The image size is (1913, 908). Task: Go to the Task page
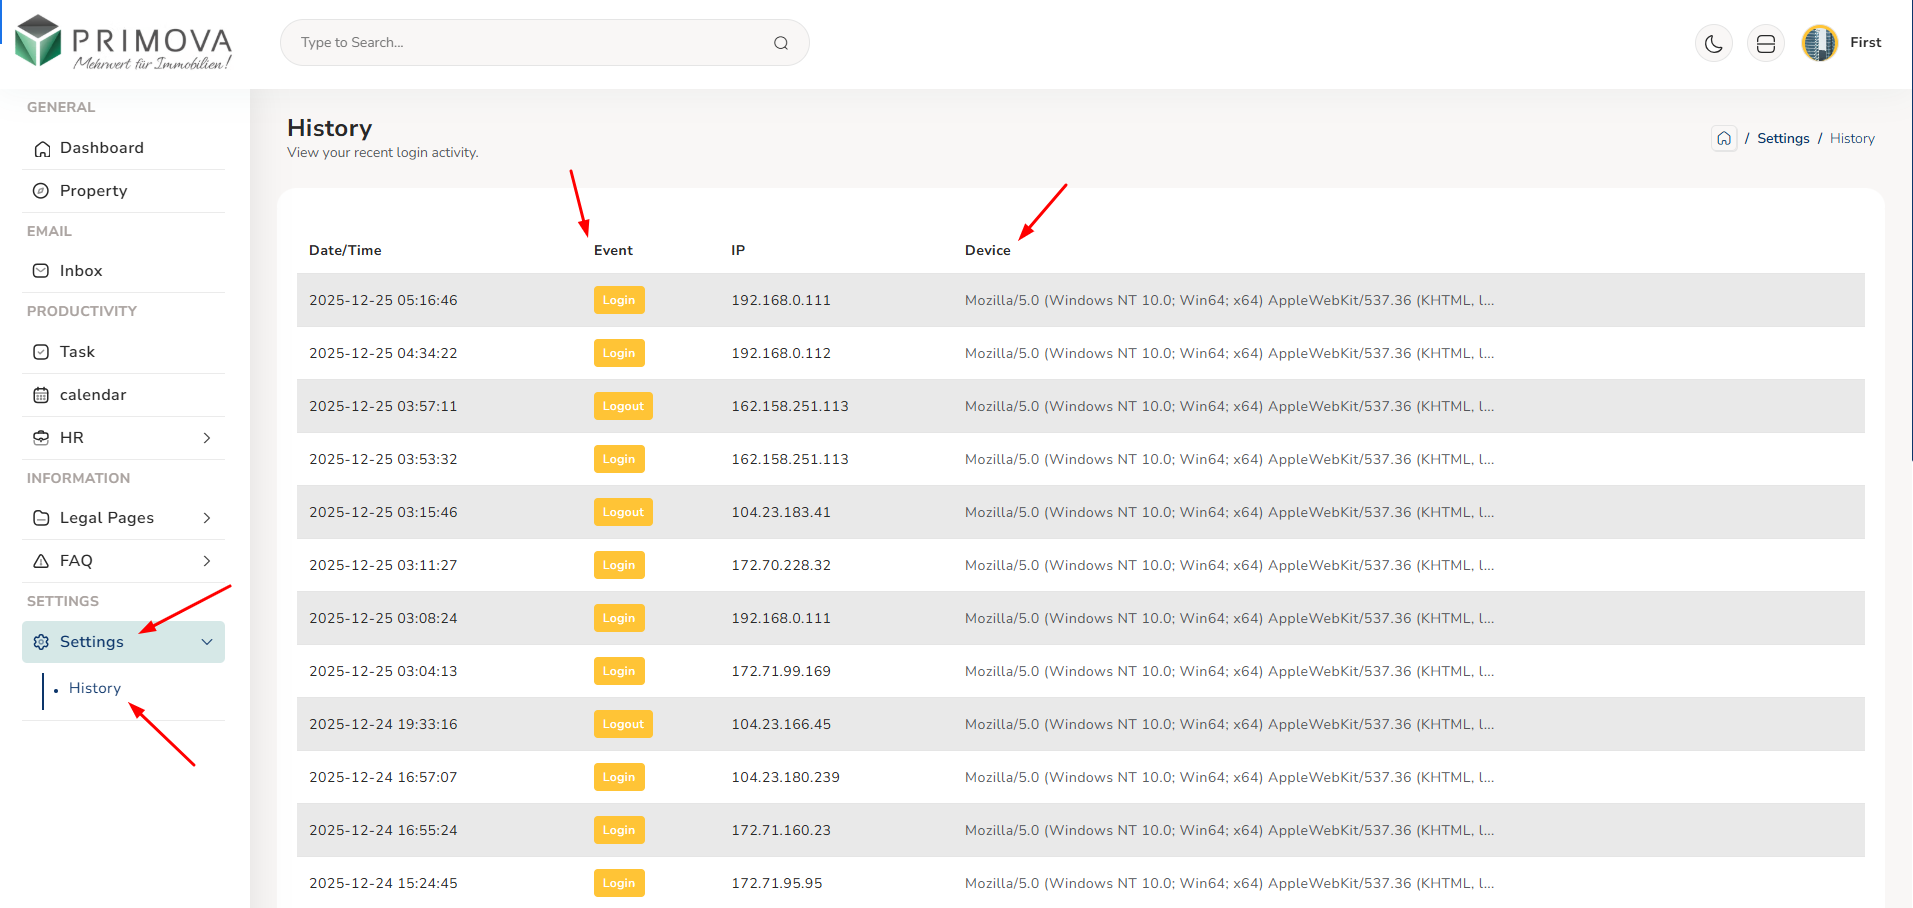77,352
